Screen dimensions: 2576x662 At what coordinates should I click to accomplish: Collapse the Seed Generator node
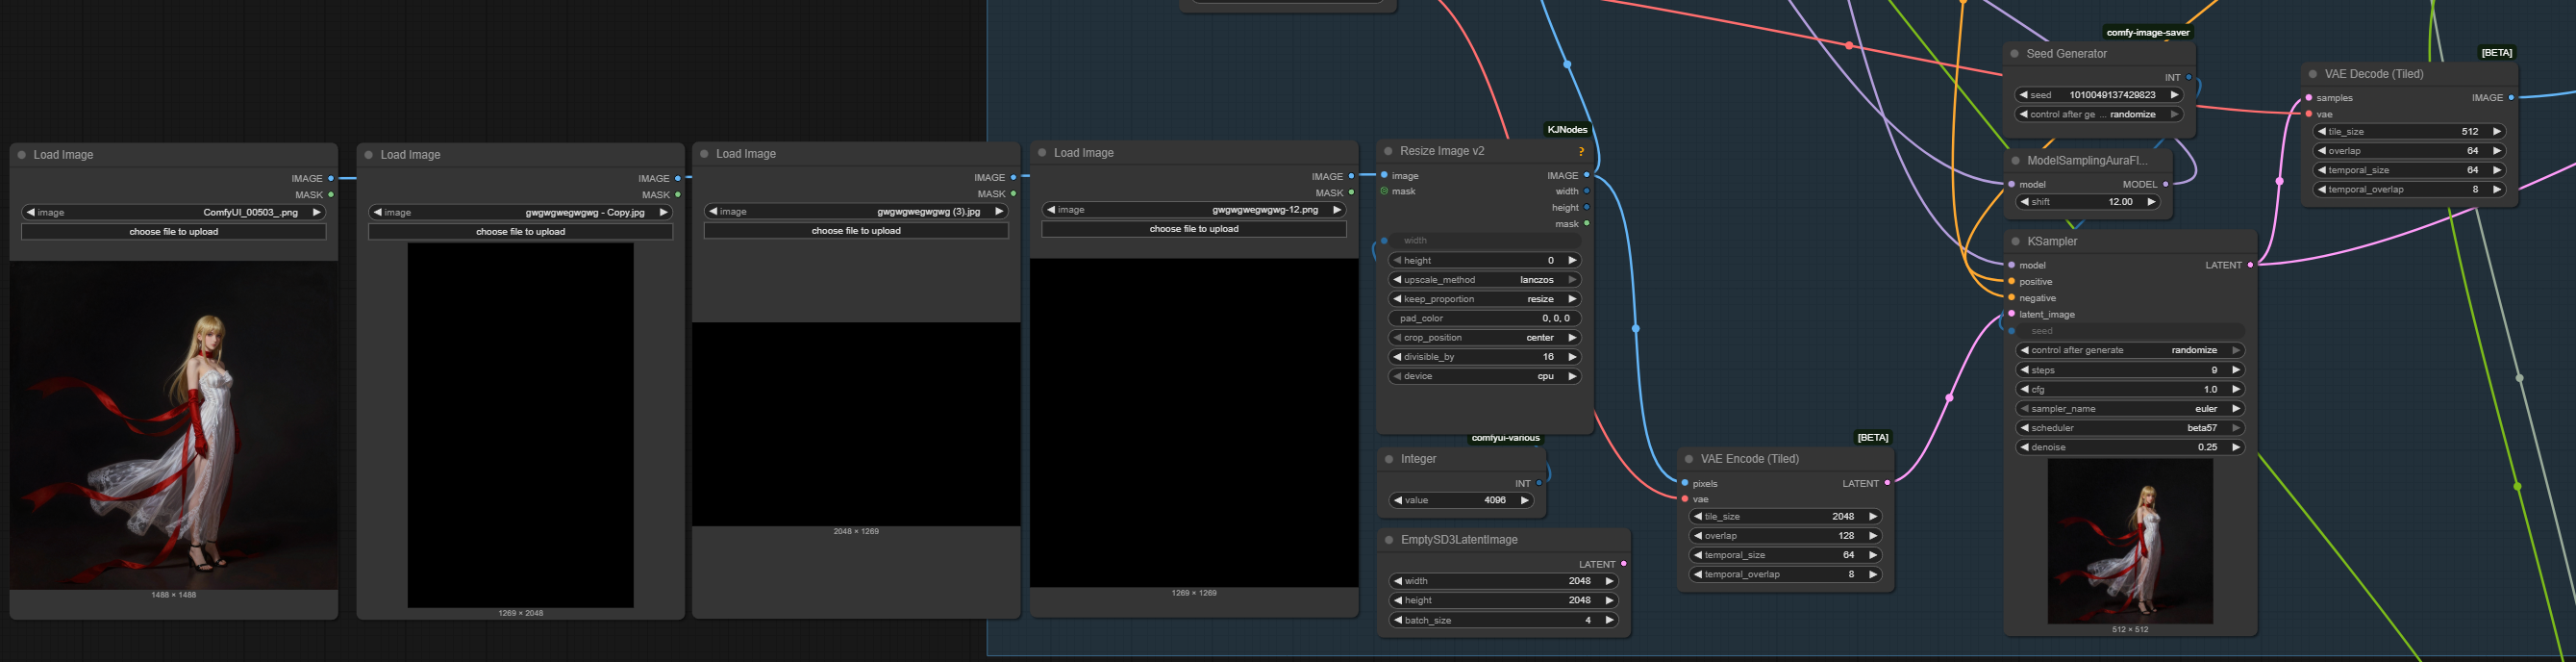2015,54
